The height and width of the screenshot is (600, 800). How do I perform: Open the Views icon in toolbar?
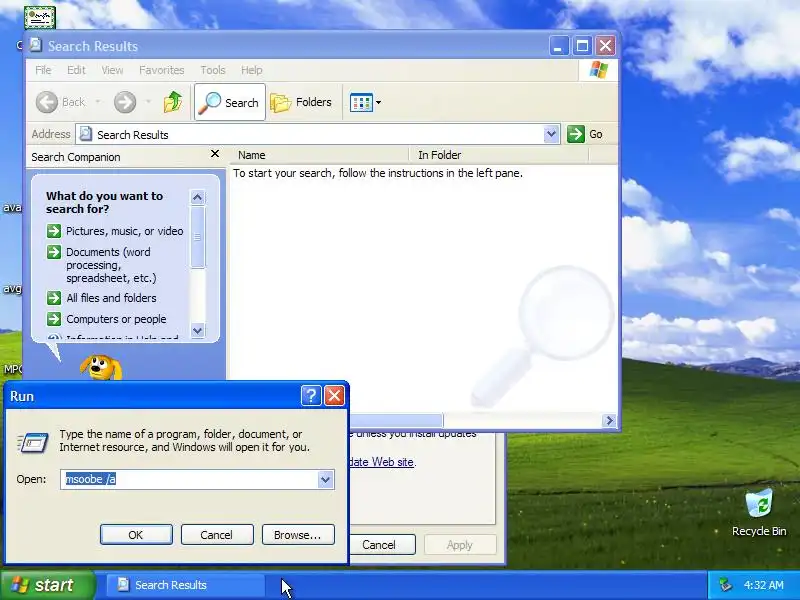tap(361, 103)
